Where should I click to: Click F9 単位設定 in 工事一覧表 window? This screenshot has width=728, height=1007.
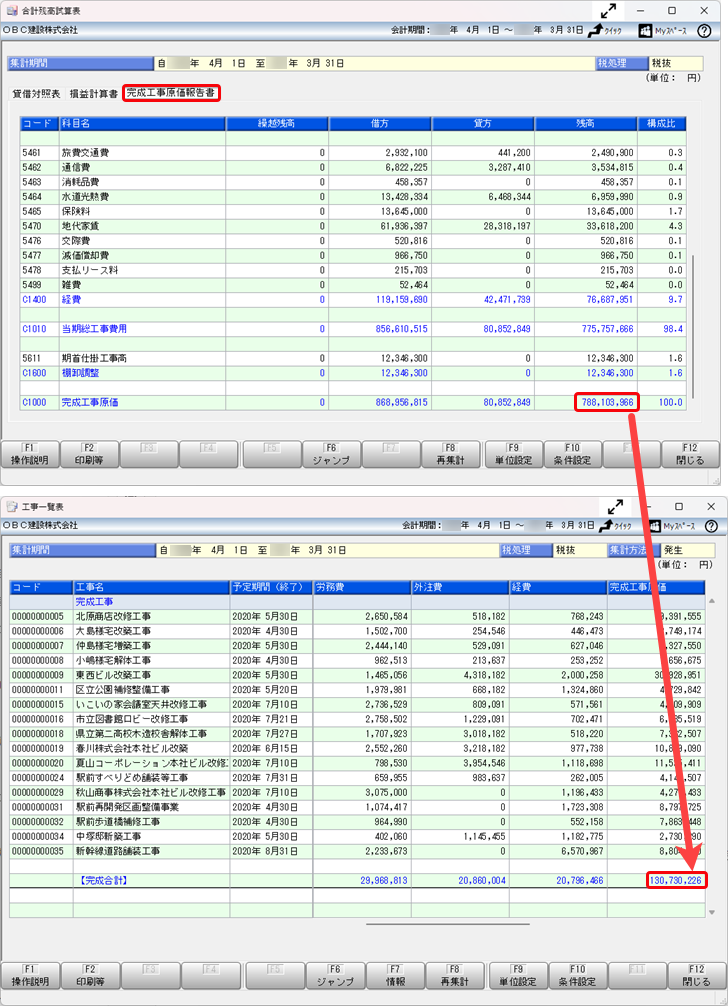(x=518, y=976)
